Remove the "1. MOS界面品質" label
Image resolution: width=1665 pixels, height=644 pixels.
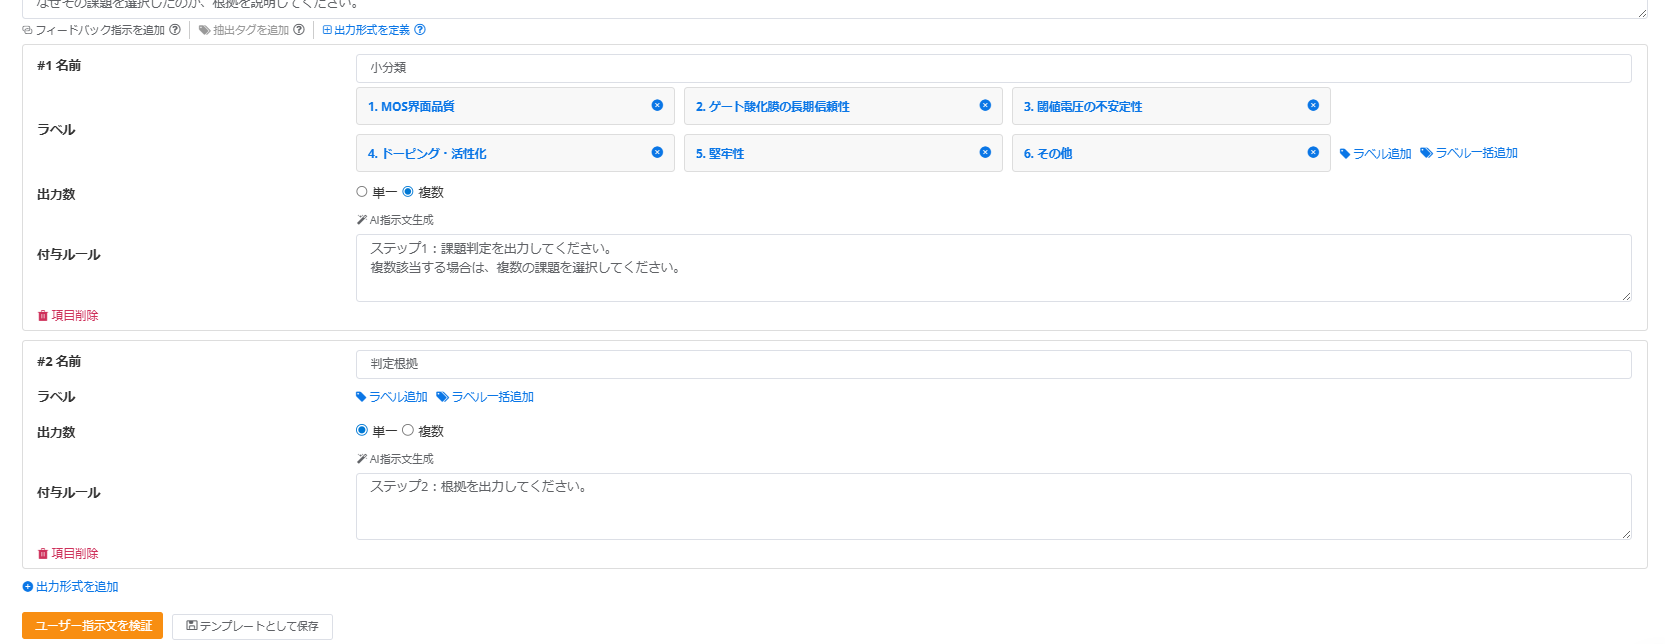(x=657, y=105)
